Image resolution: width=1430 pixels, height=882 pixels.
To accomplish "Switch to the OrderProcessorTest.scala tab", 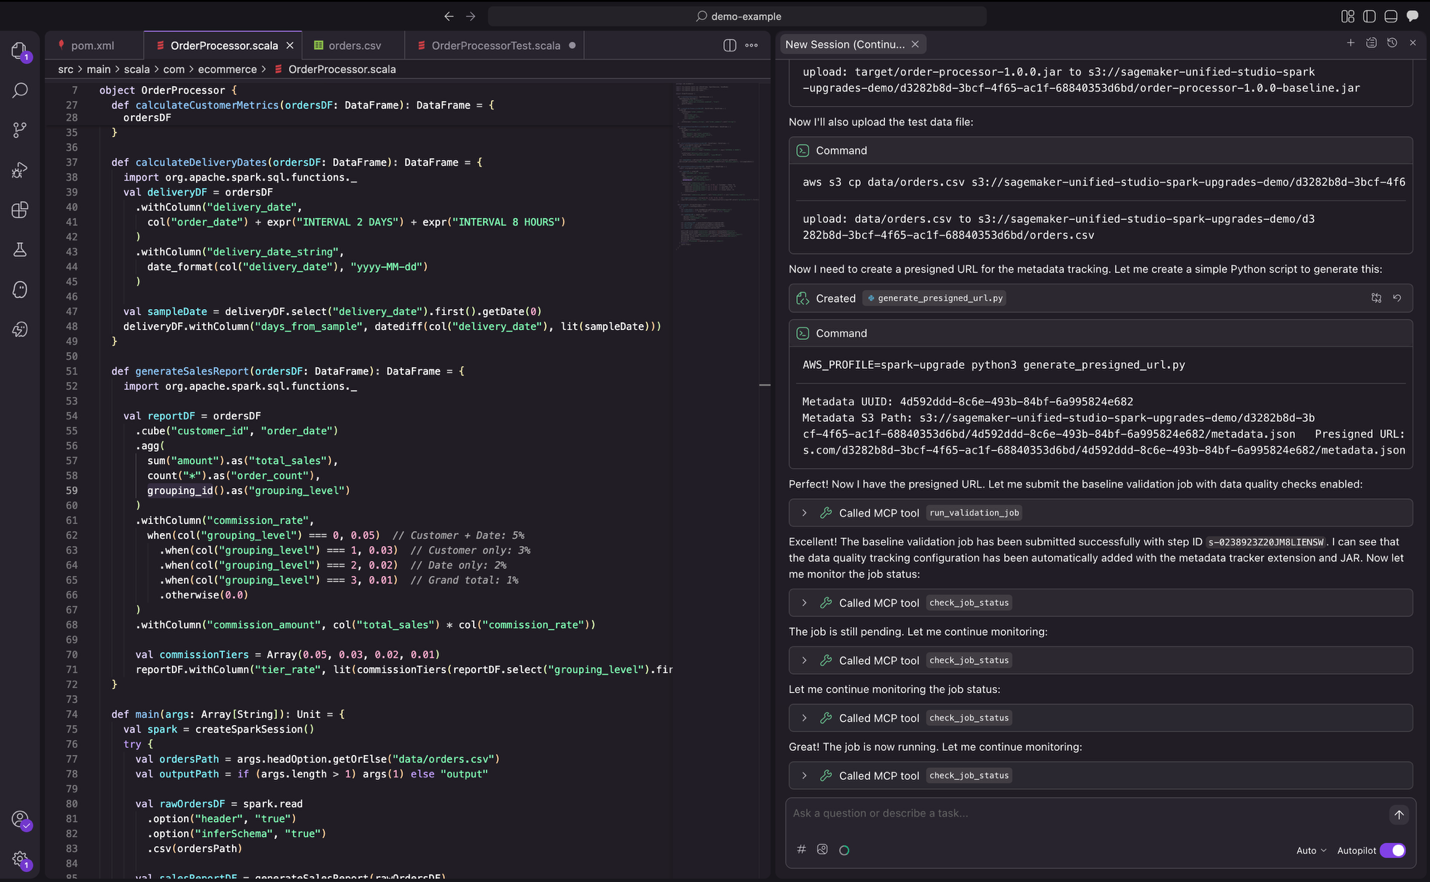I will tap(495, 45).
